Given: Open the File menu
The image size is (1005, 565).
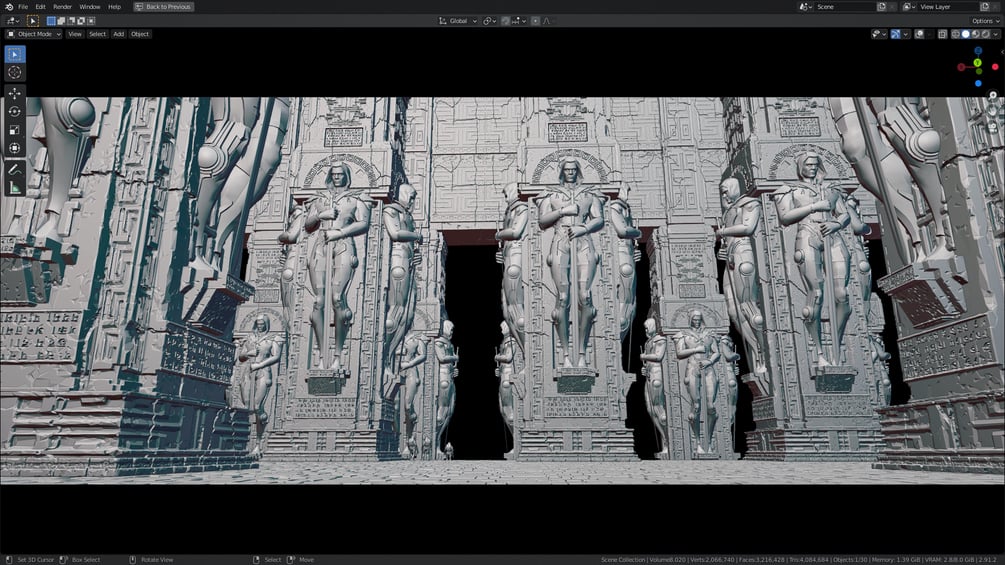Looking at the screenshot, I should (x=23, y=6).
